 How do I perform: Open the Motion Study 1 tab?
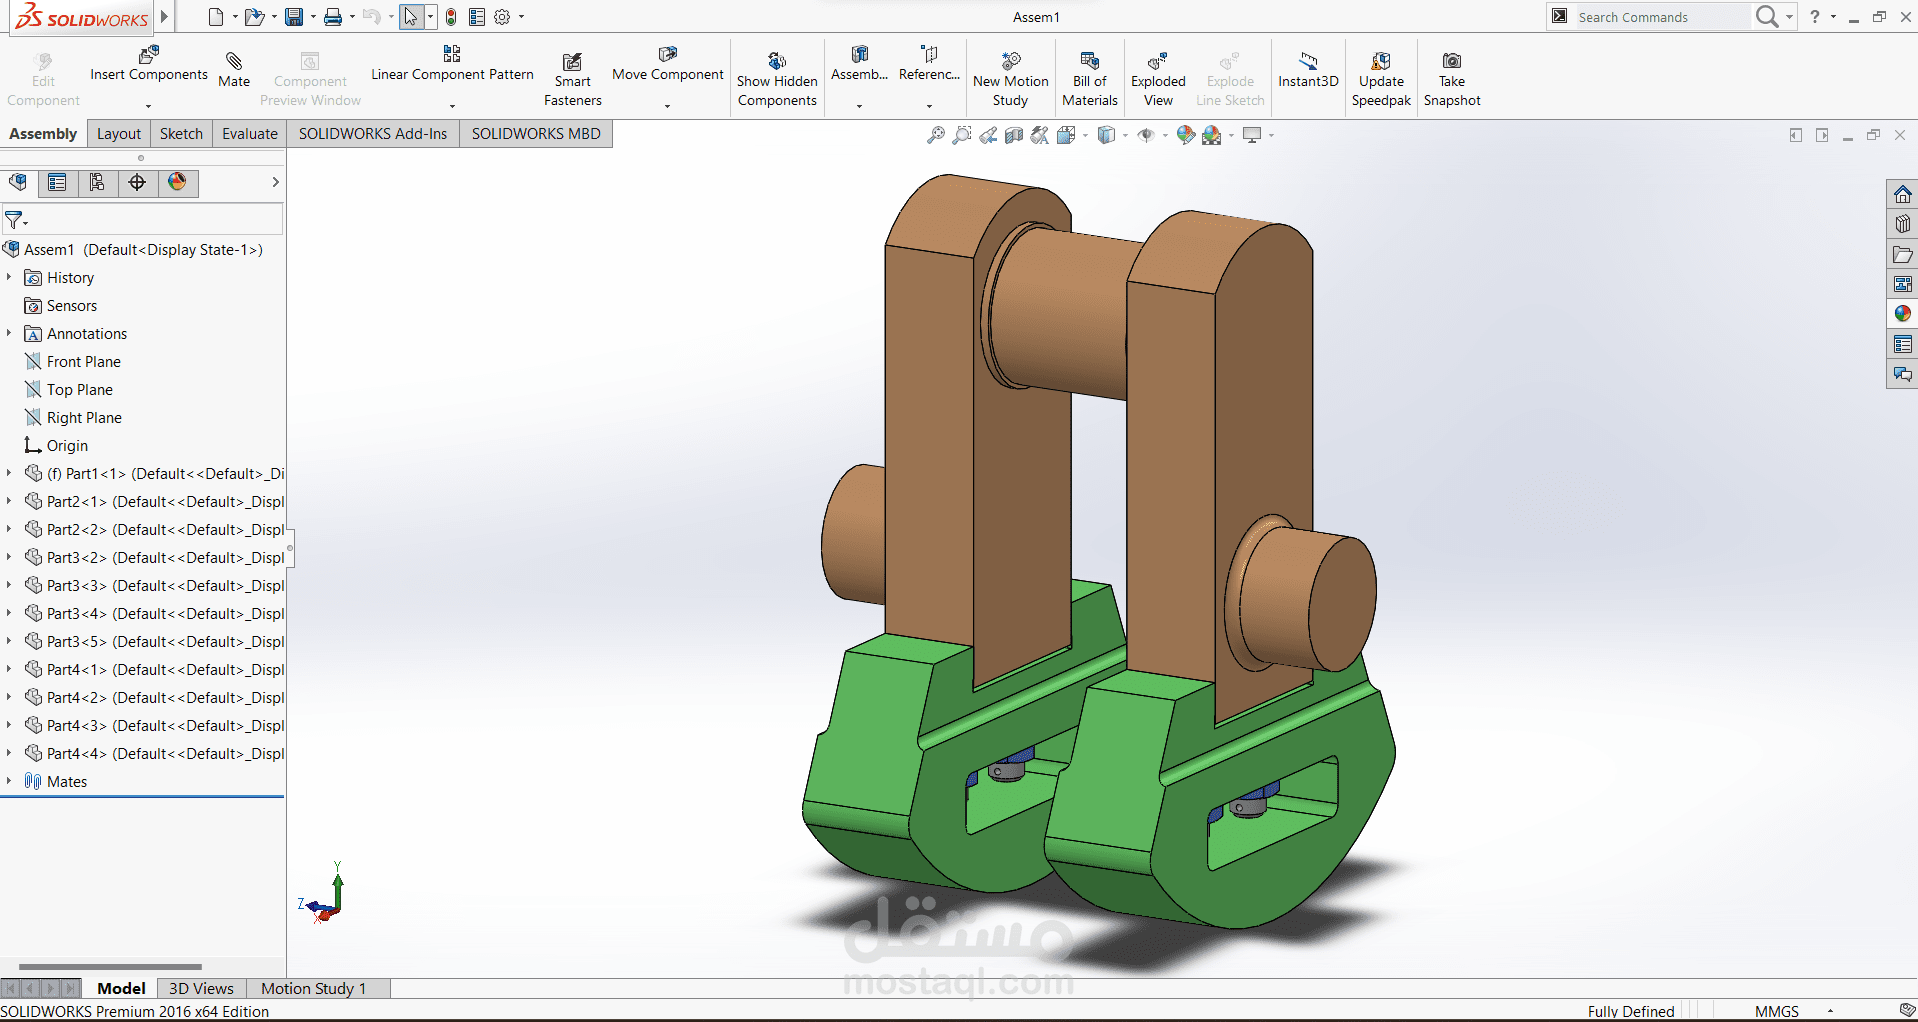click(314, 988)
